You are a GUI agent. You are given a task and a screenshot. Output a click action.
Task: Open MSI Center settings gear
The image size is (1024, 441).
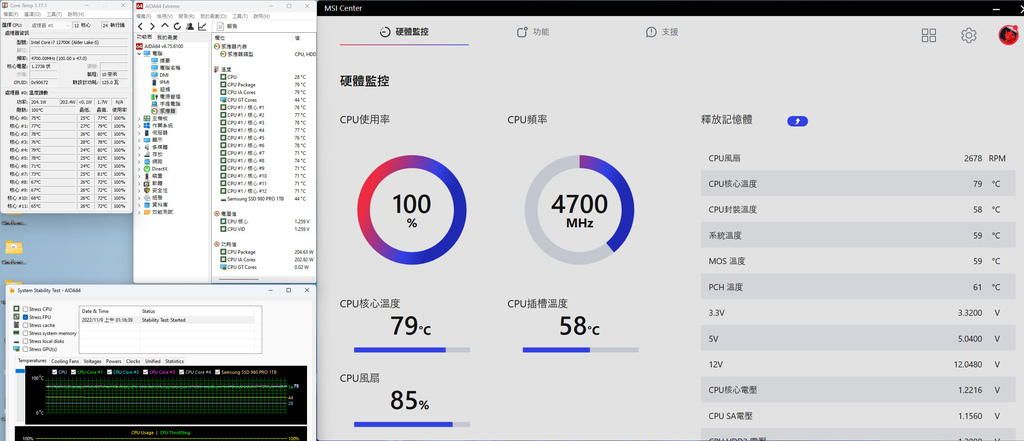[968, 35]
